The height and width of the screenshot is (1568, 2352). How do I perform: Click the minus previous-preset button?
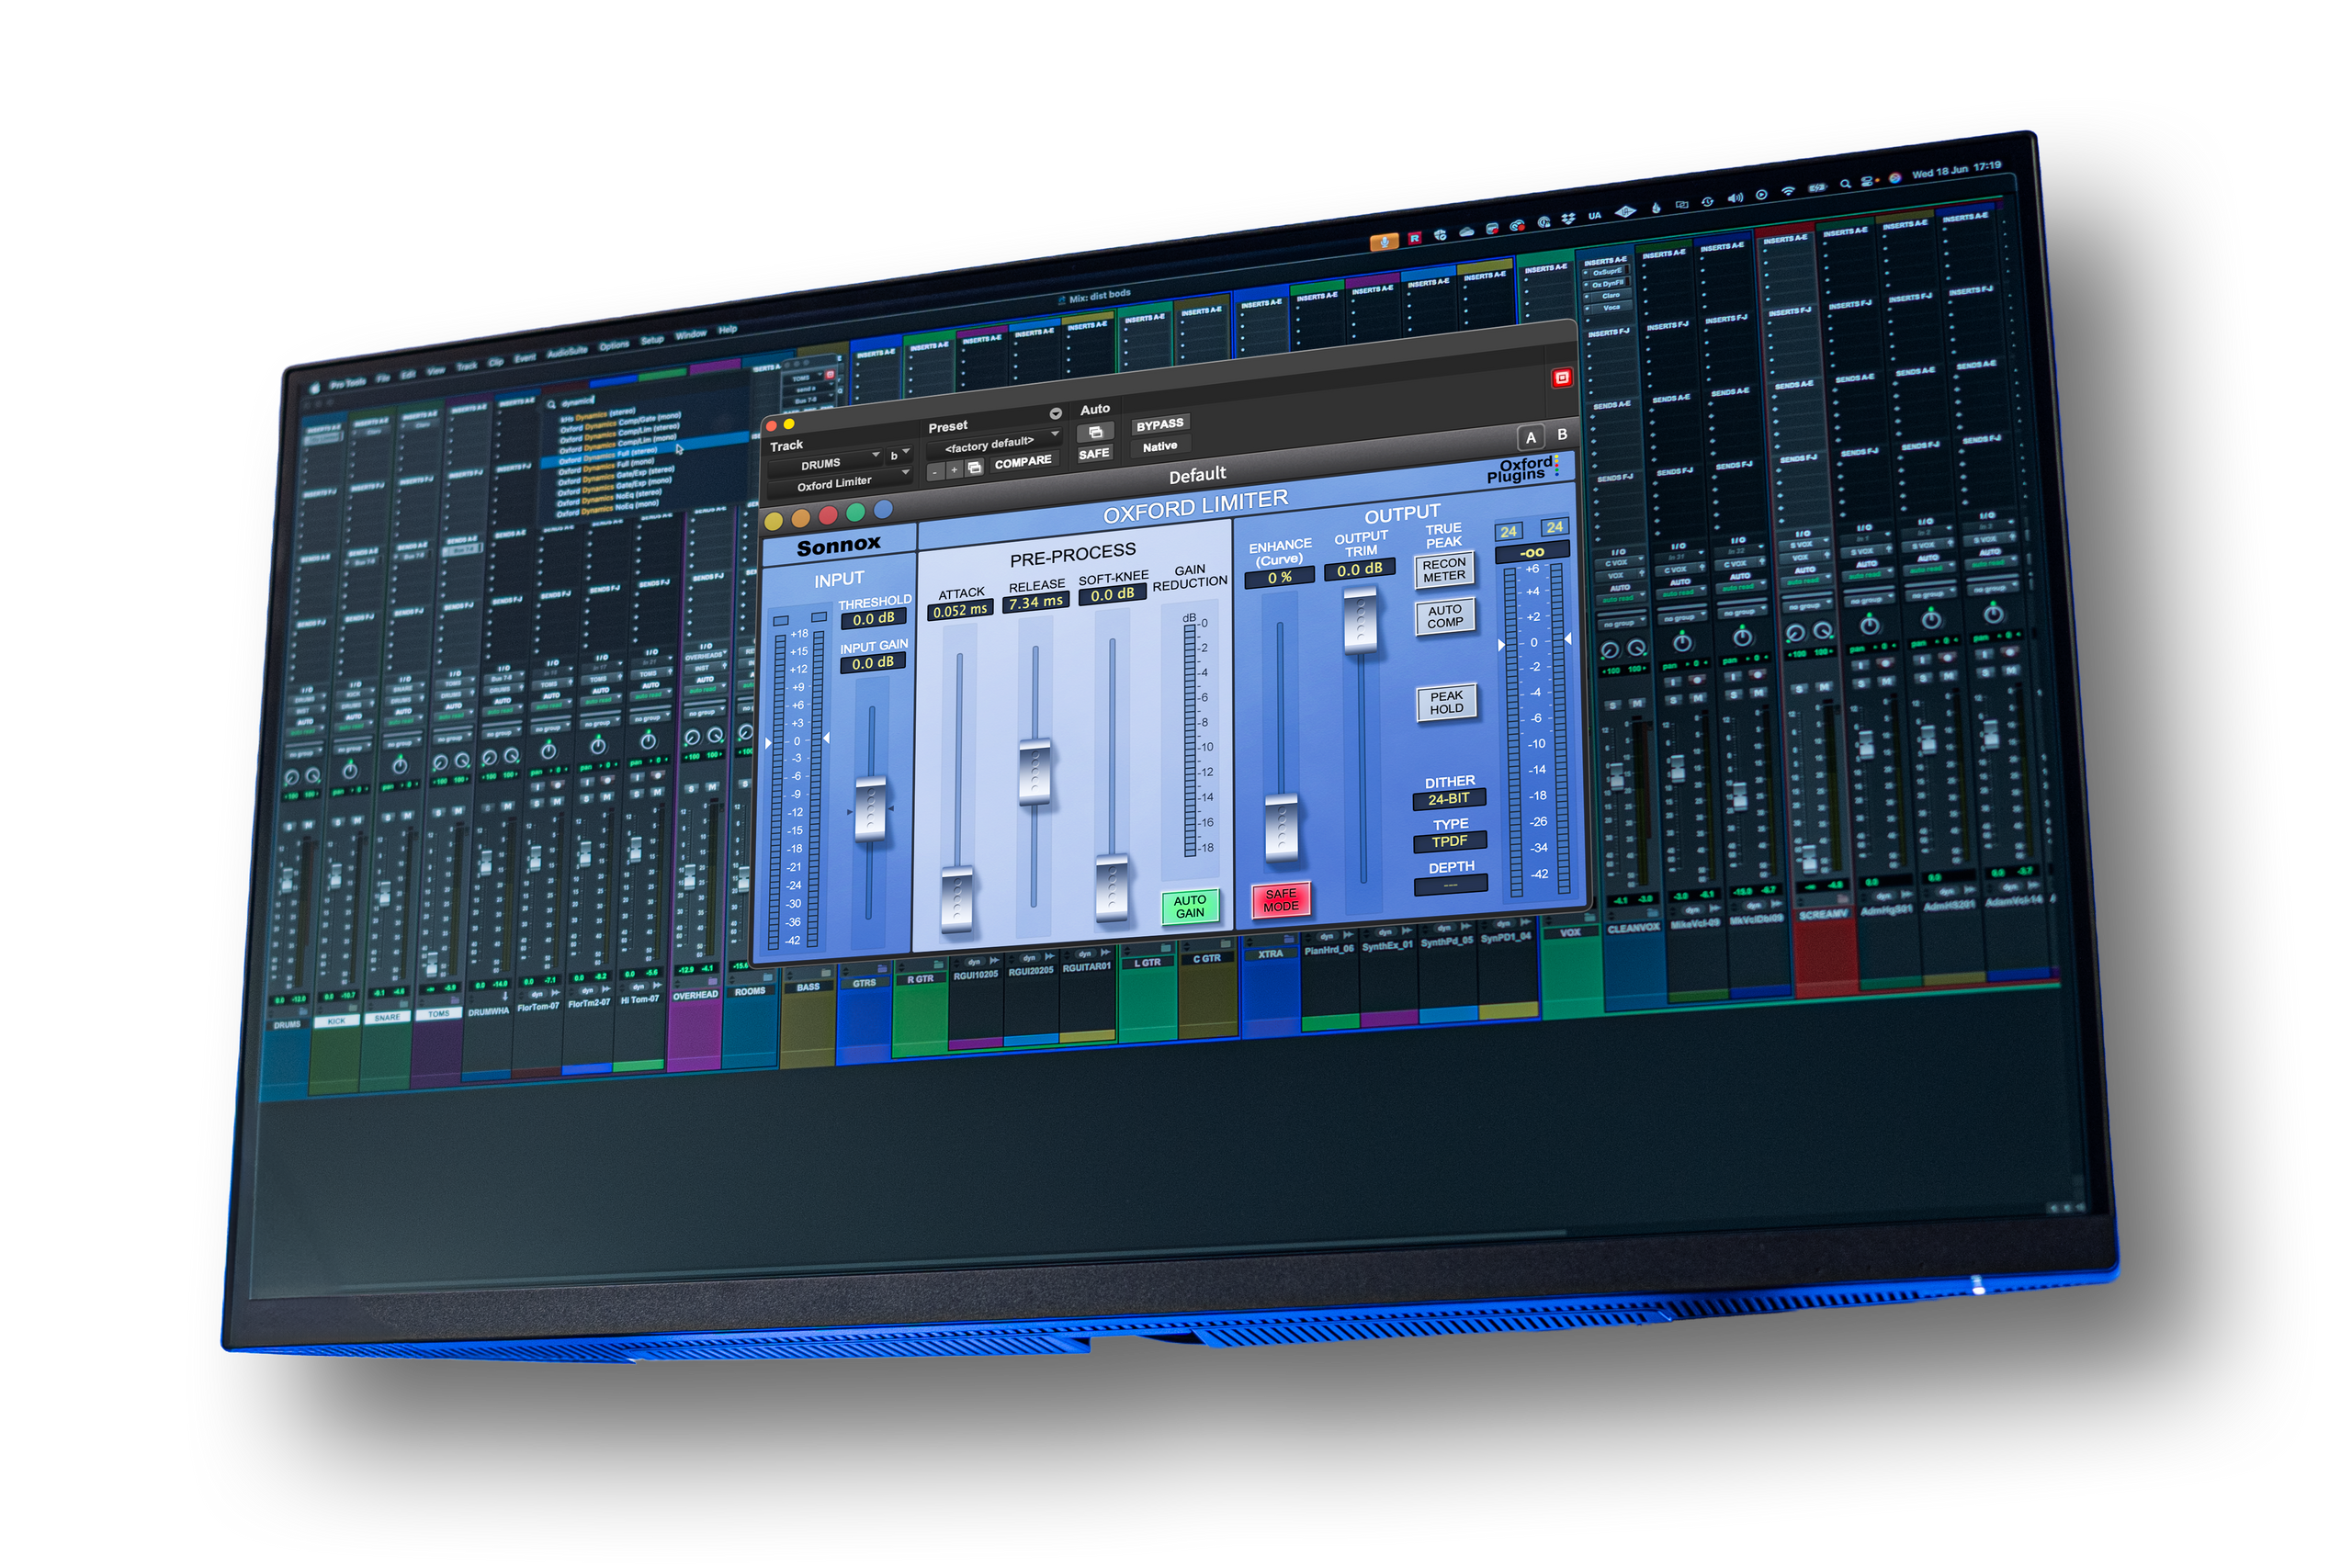click(x=935, y=471)
